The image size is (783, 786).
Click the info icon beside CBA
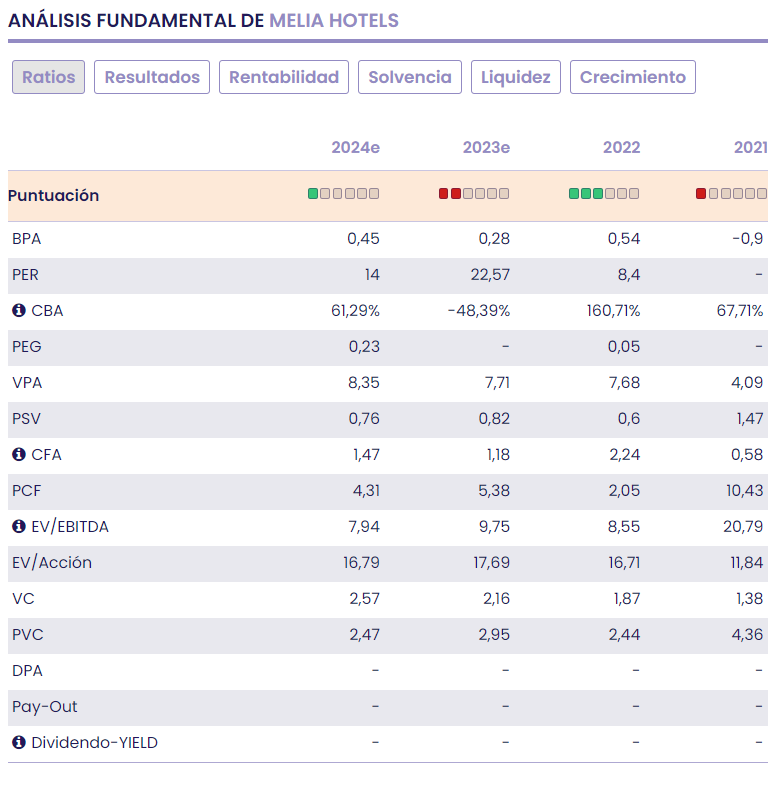click(18, 311)
